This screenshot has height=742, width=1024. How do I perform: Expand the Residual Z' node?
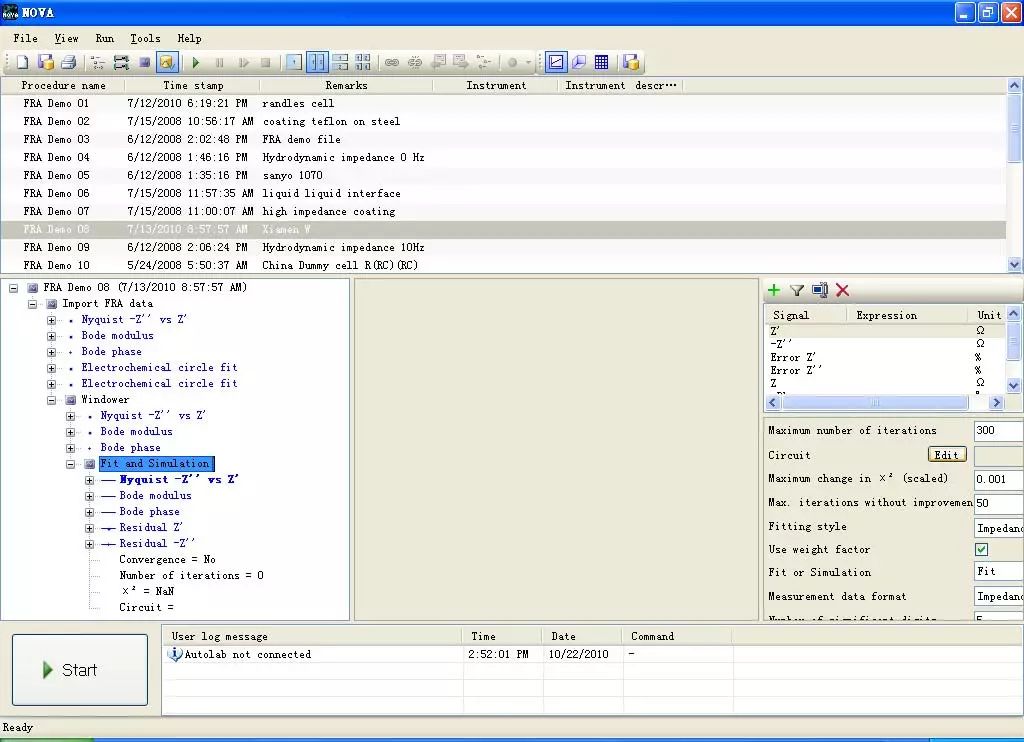pyautogui.click(x=89, y=528)
